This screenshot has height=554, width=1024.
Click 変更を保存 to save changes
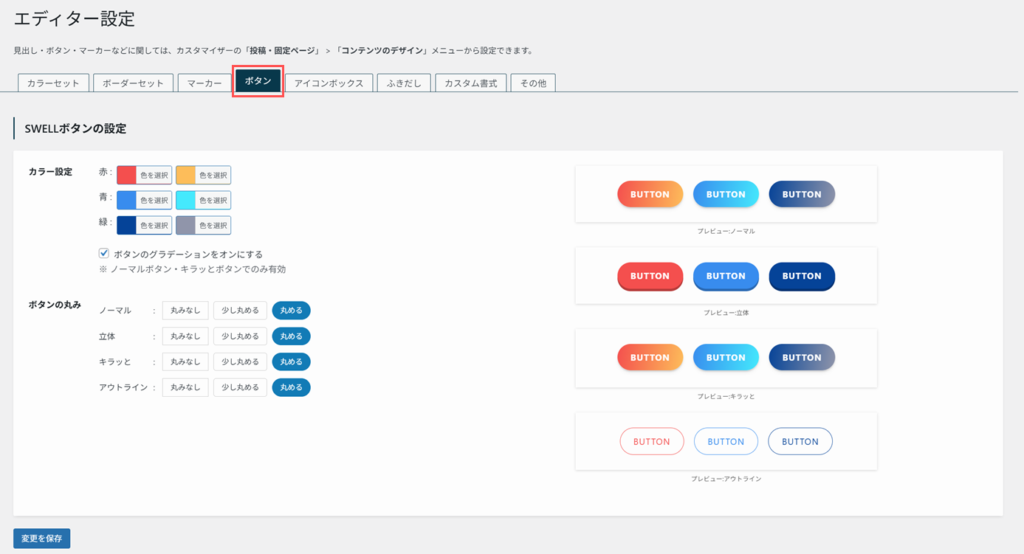click(42, 538)
